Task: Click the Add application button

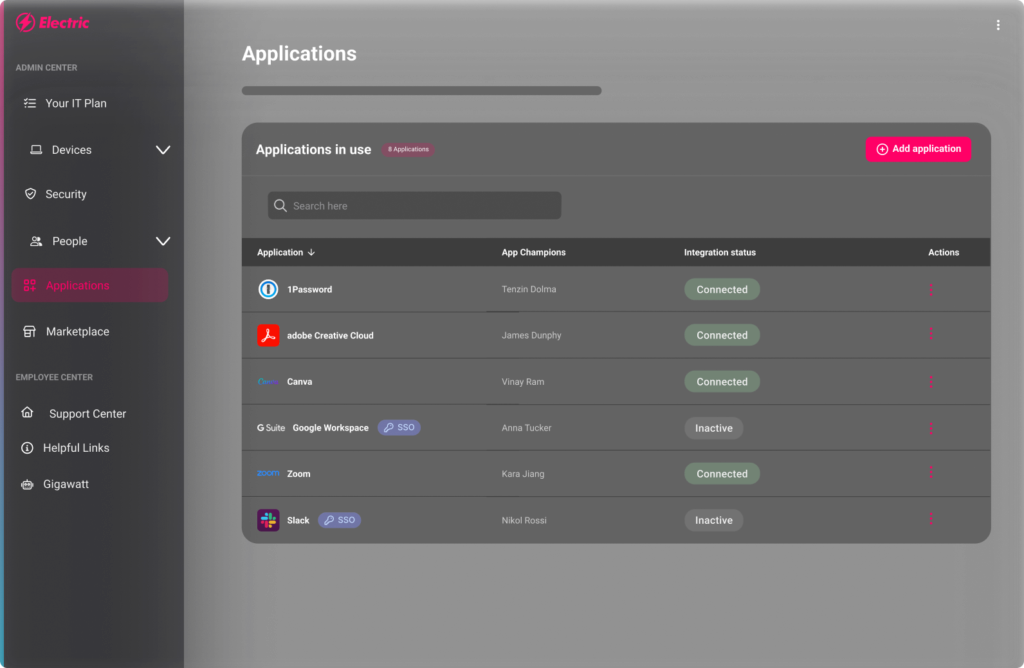Action: [x=918, y=149]
